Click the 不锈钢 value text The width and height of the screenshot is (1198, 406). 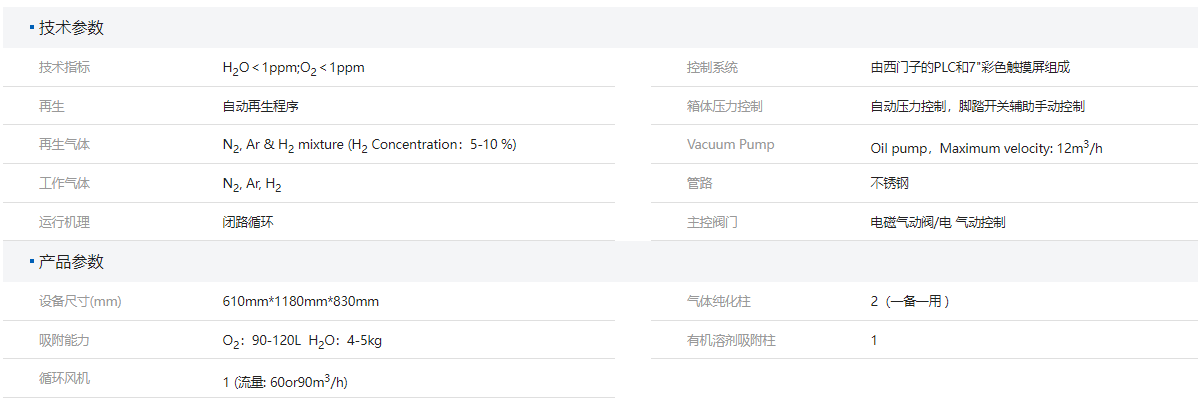pos(890,183)
